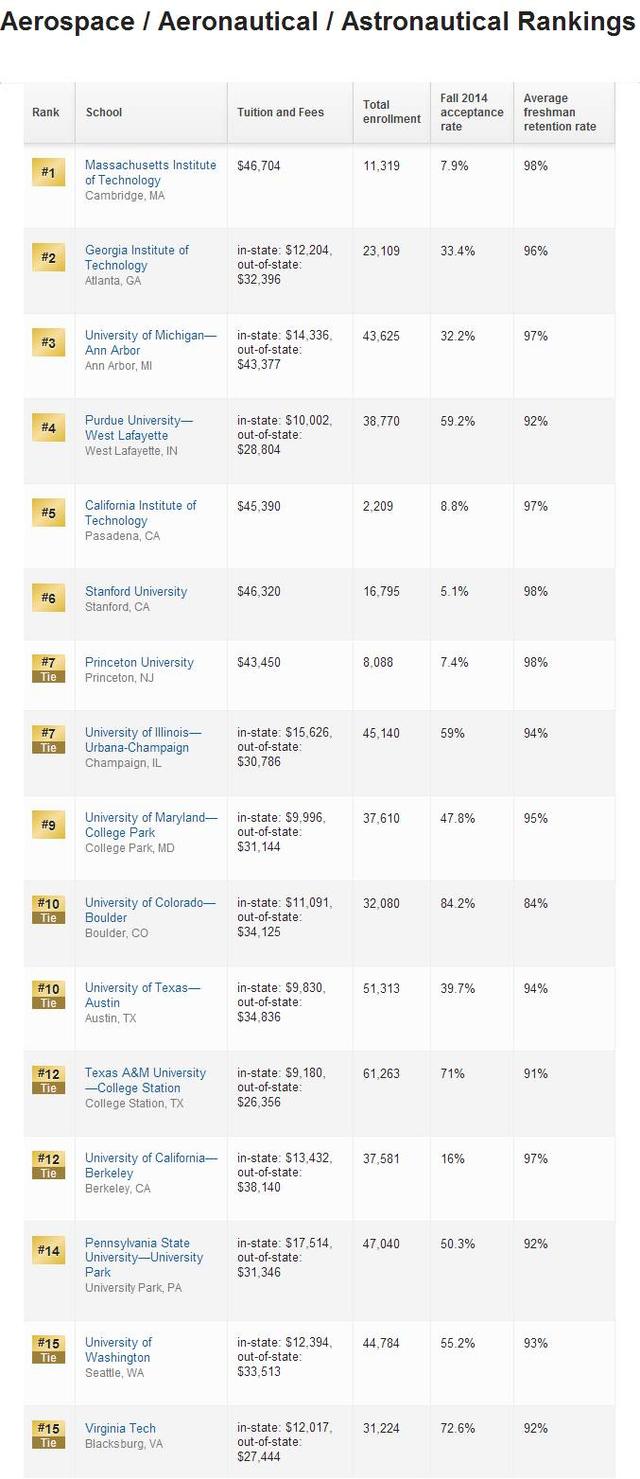
Task: Go to Princeton University link
Action: click(x=139, y=662)
